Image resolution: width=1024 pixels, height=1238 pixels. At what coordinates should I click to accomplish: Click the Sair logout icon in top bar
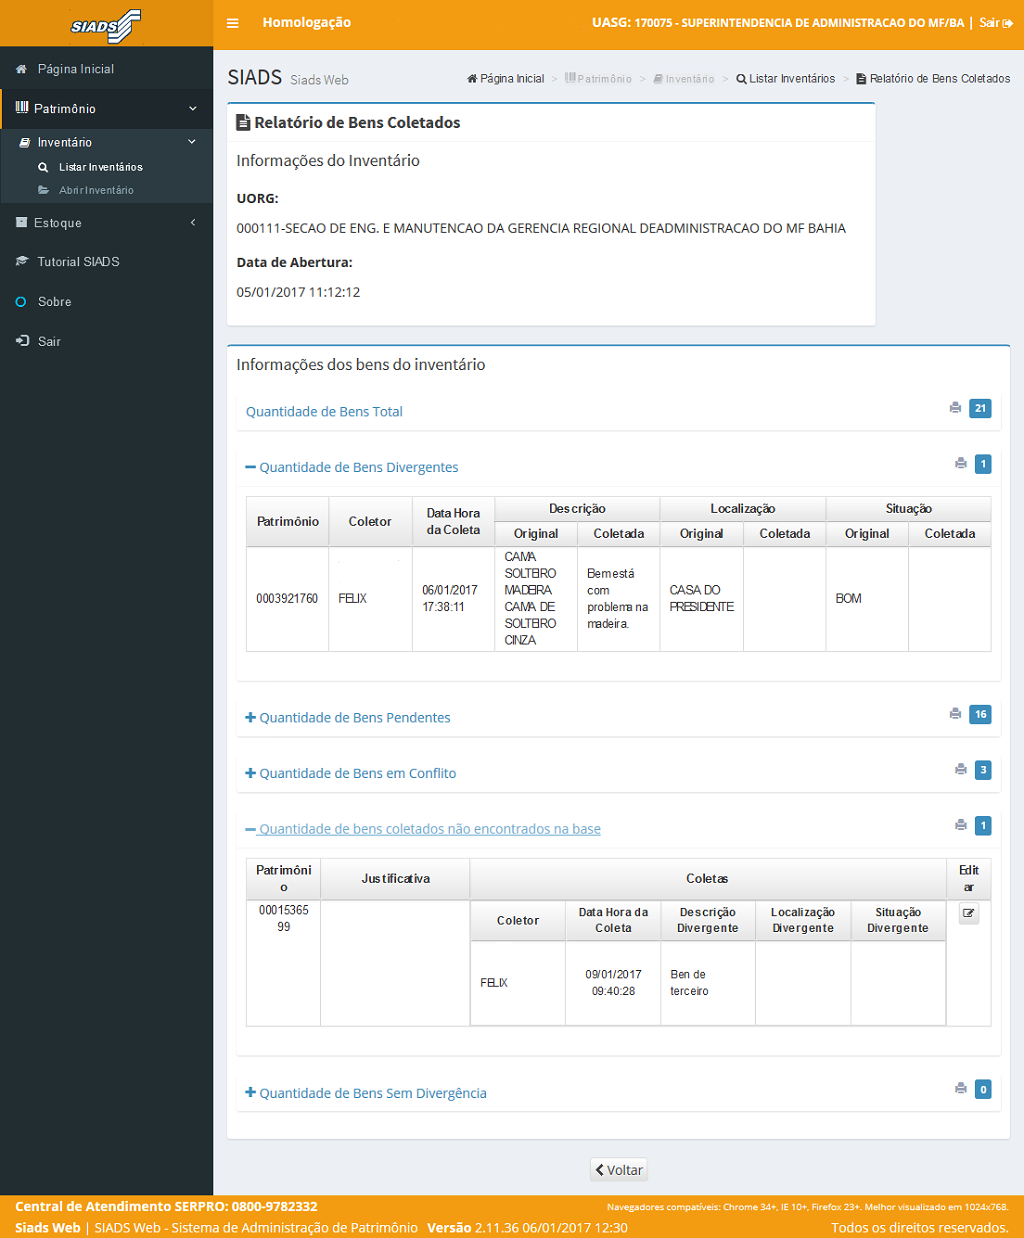pyautogui.click(x=1008, y=23)
